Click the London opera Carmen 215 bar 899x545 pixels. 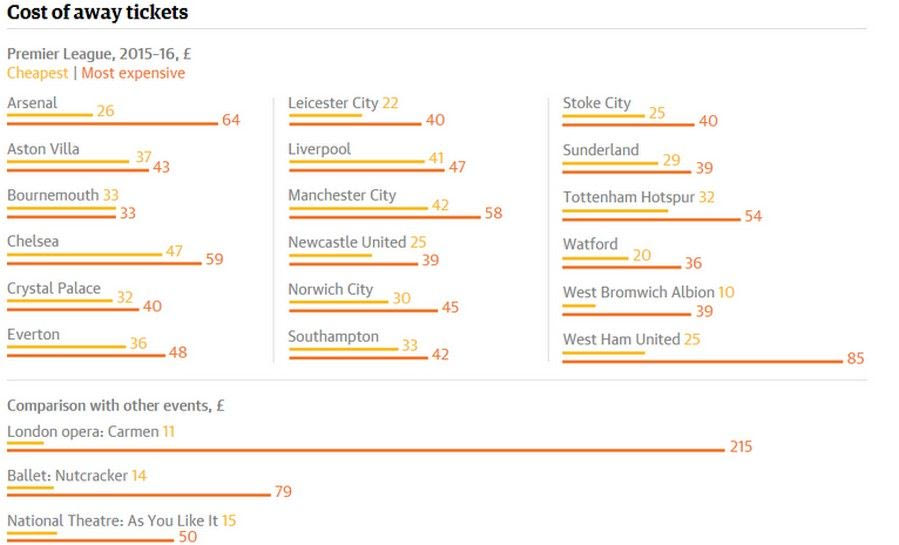365,450
